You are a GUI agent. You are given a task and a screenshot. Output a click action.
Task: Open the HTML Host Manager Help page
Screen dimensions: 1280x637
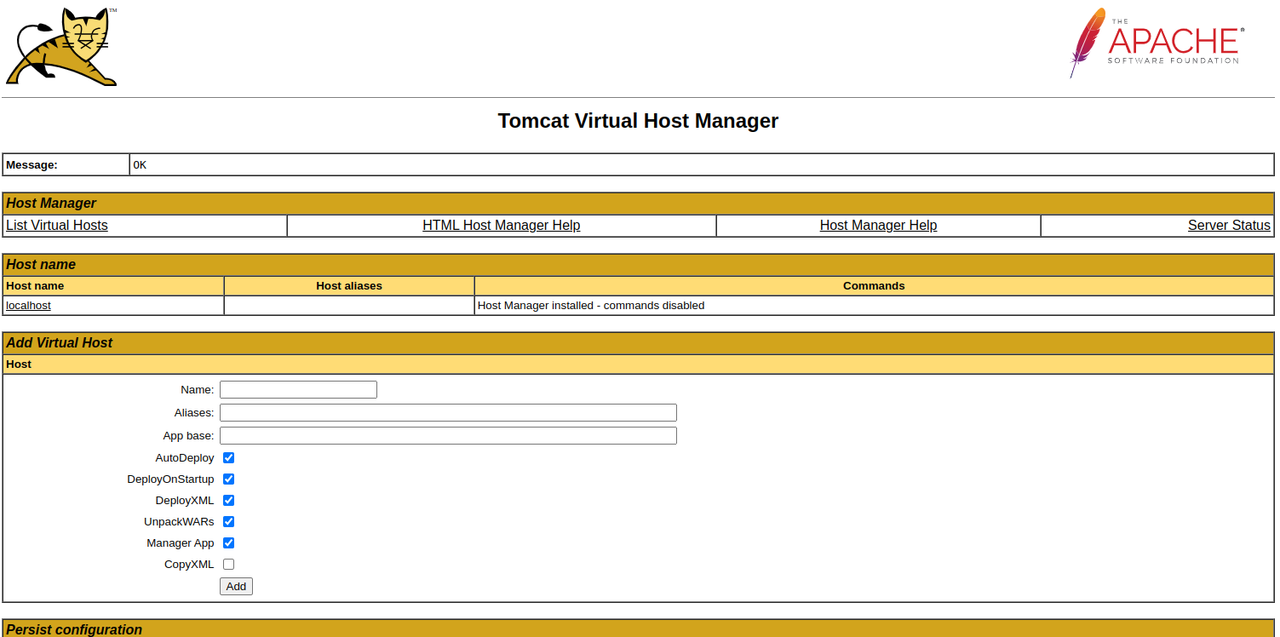pos(501,225)
